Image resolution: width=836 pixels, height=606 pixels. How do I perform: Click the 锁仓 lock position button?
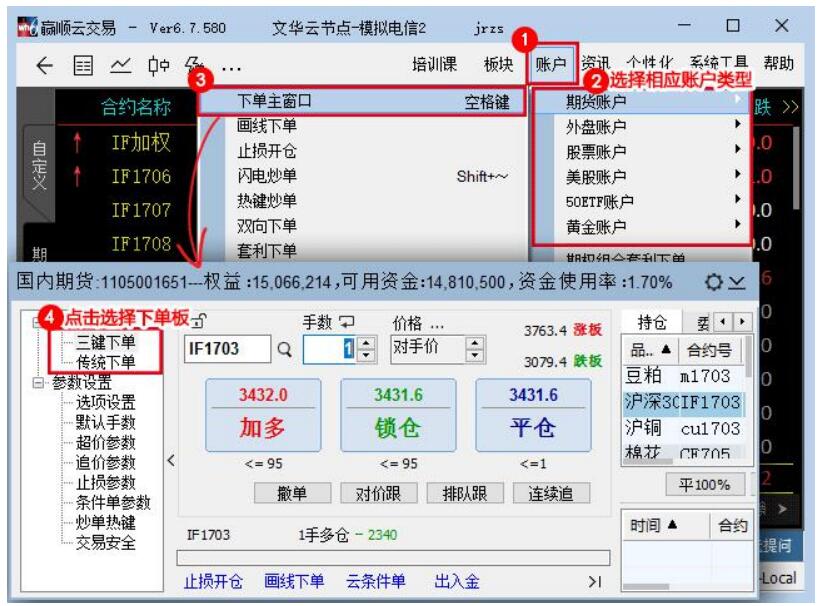click(398, 415)
